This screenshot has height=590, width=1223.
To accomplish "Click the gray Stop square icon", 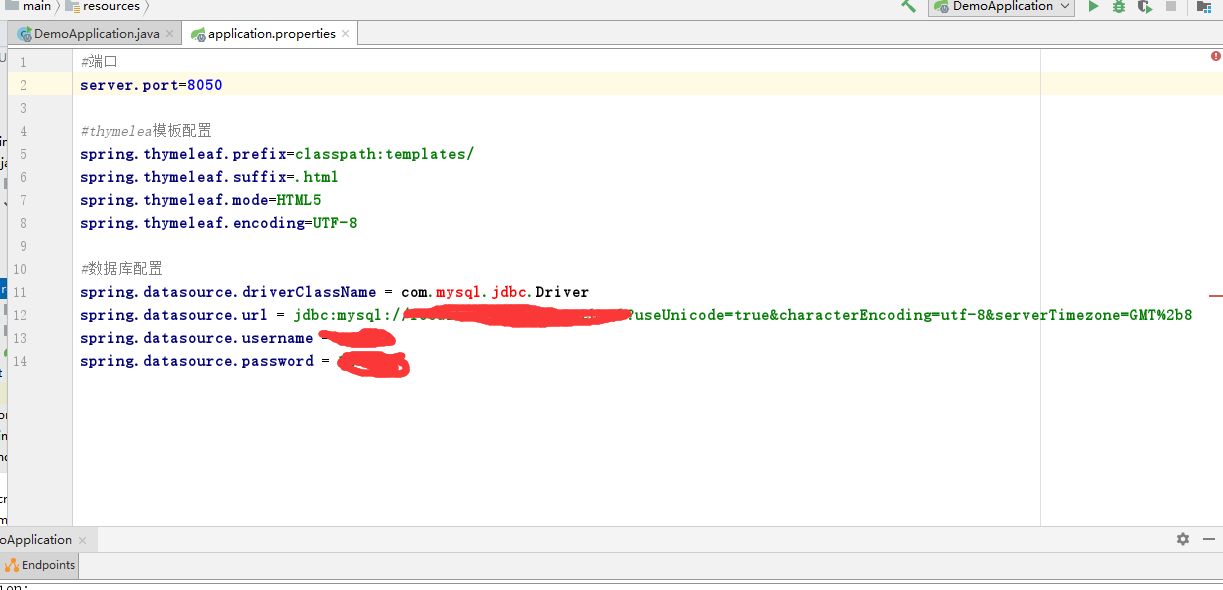I will 1171,7.
